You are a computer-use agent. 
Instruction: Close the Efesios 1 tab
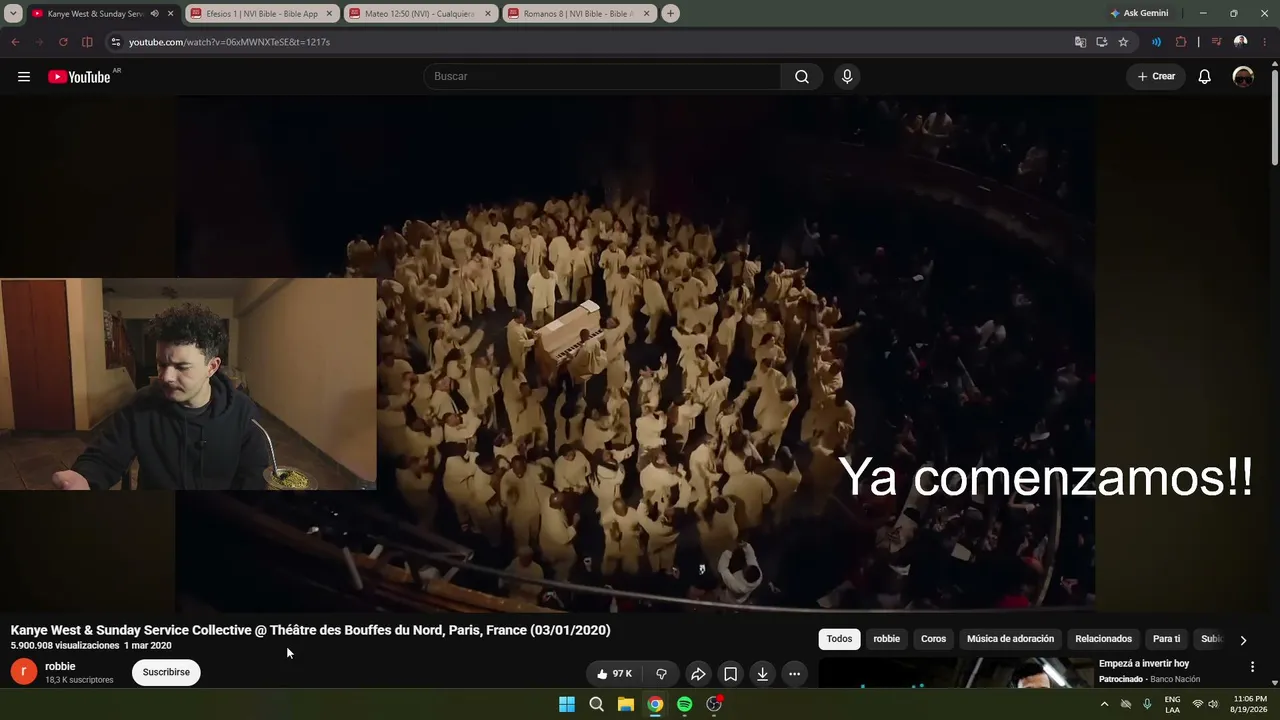[329, 14]
